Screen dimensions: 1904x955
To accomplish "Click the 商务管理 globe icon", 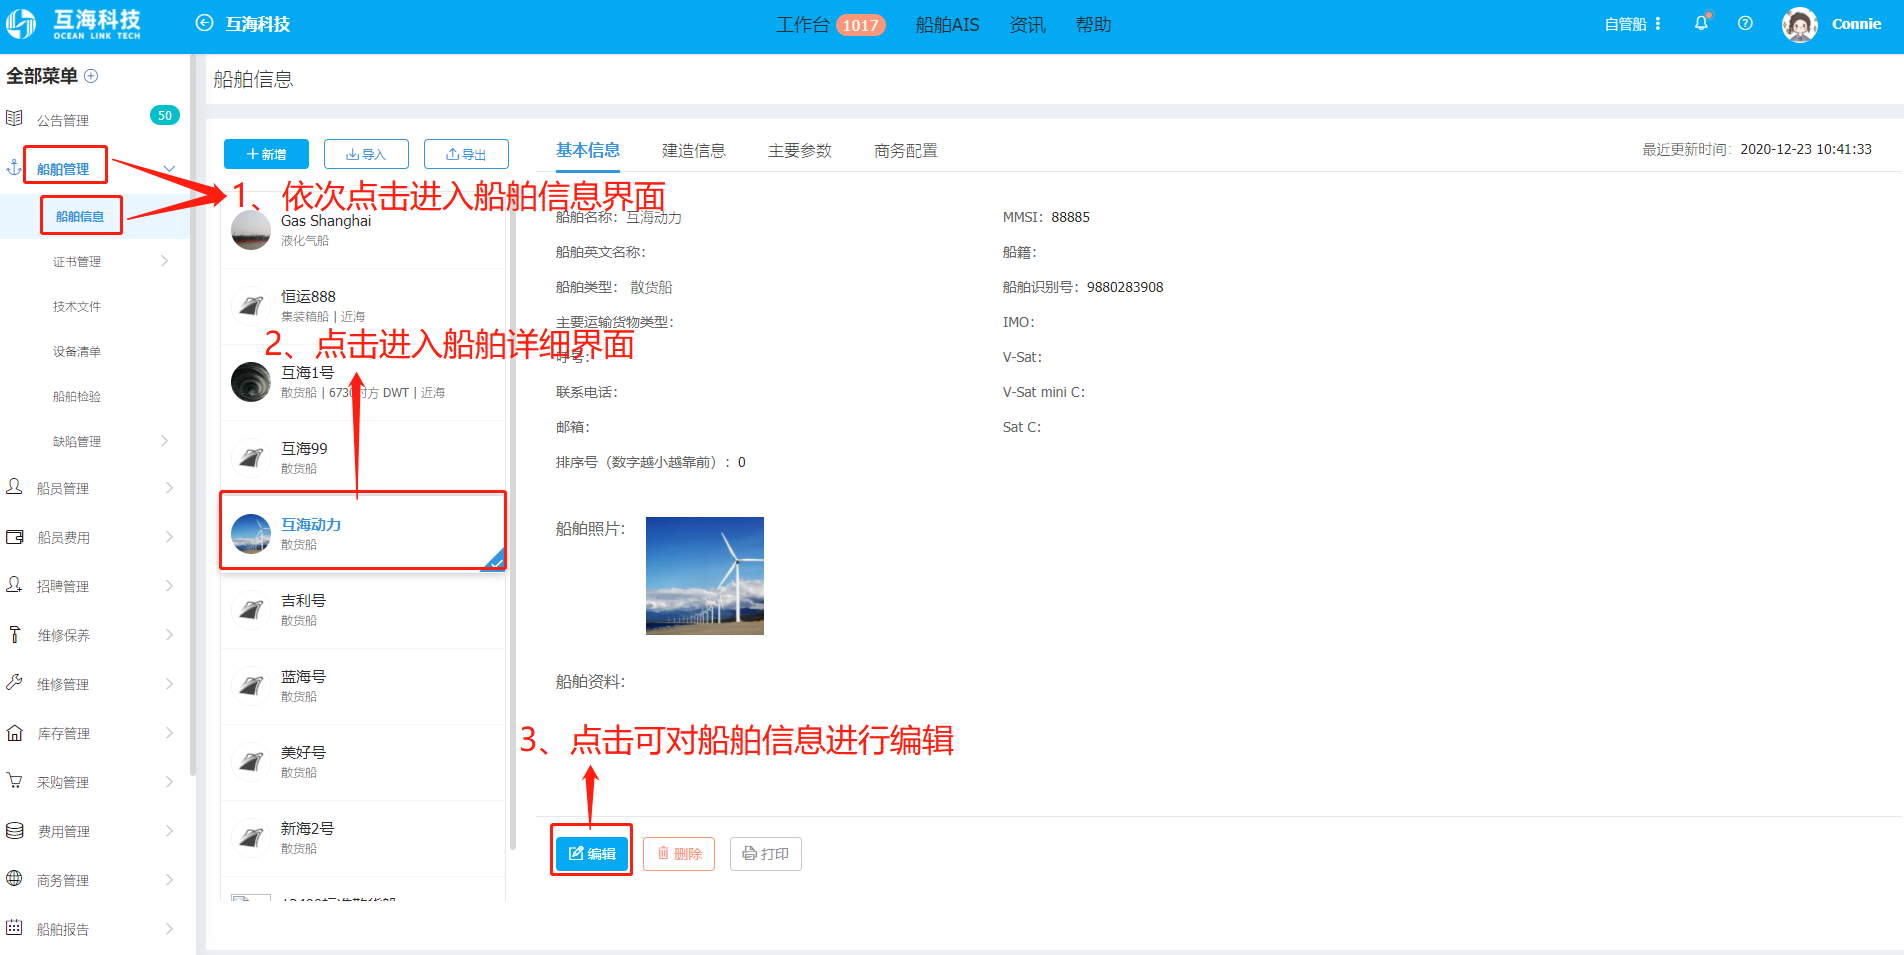I will 14,879.
